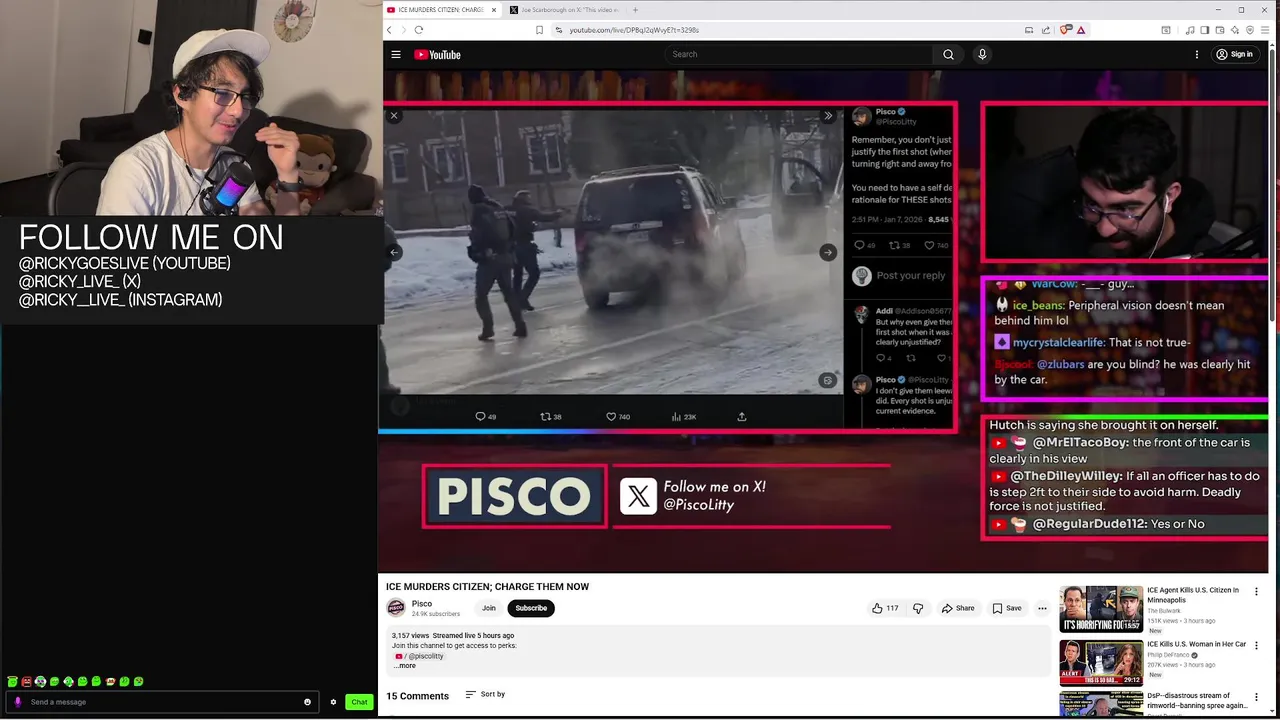The height and width of the screenshot is (720, 1280).
Task: Open more actions menu beside Save
Action: tap(1042, 608)
